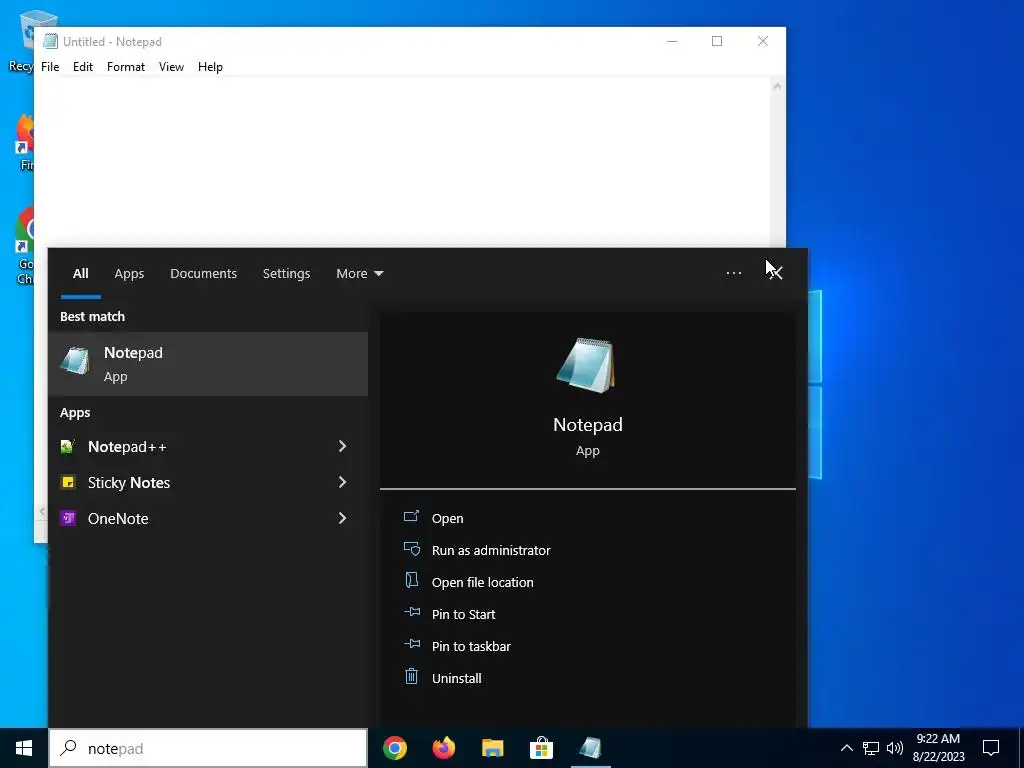Open Firefox from the taskbar
The width and height of the screenshot is (1024, 768).
pyautogui.click(x=444, y=748)
